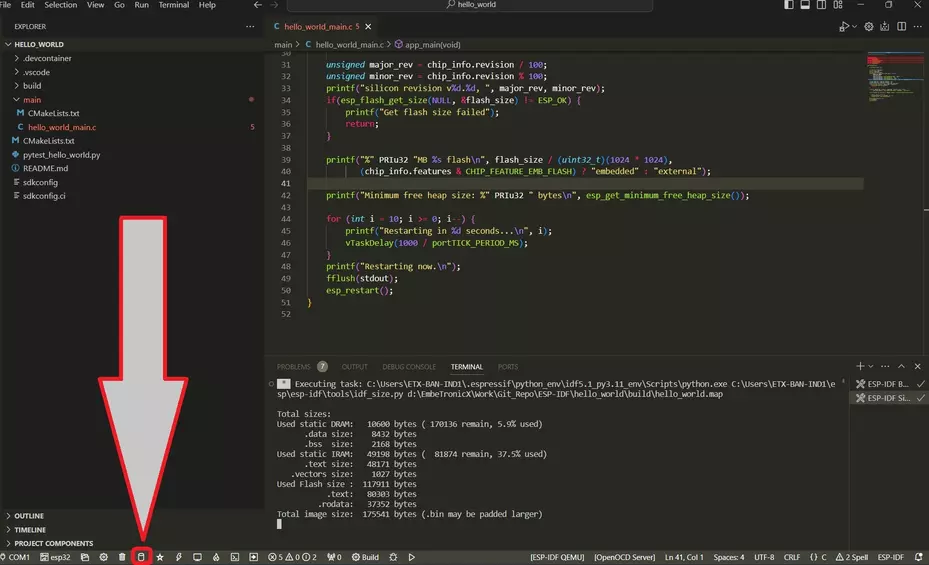Click the [ESP-IDF QEMU] status bar button
Viewport: 929px width, 565px height.
[557, 557]
